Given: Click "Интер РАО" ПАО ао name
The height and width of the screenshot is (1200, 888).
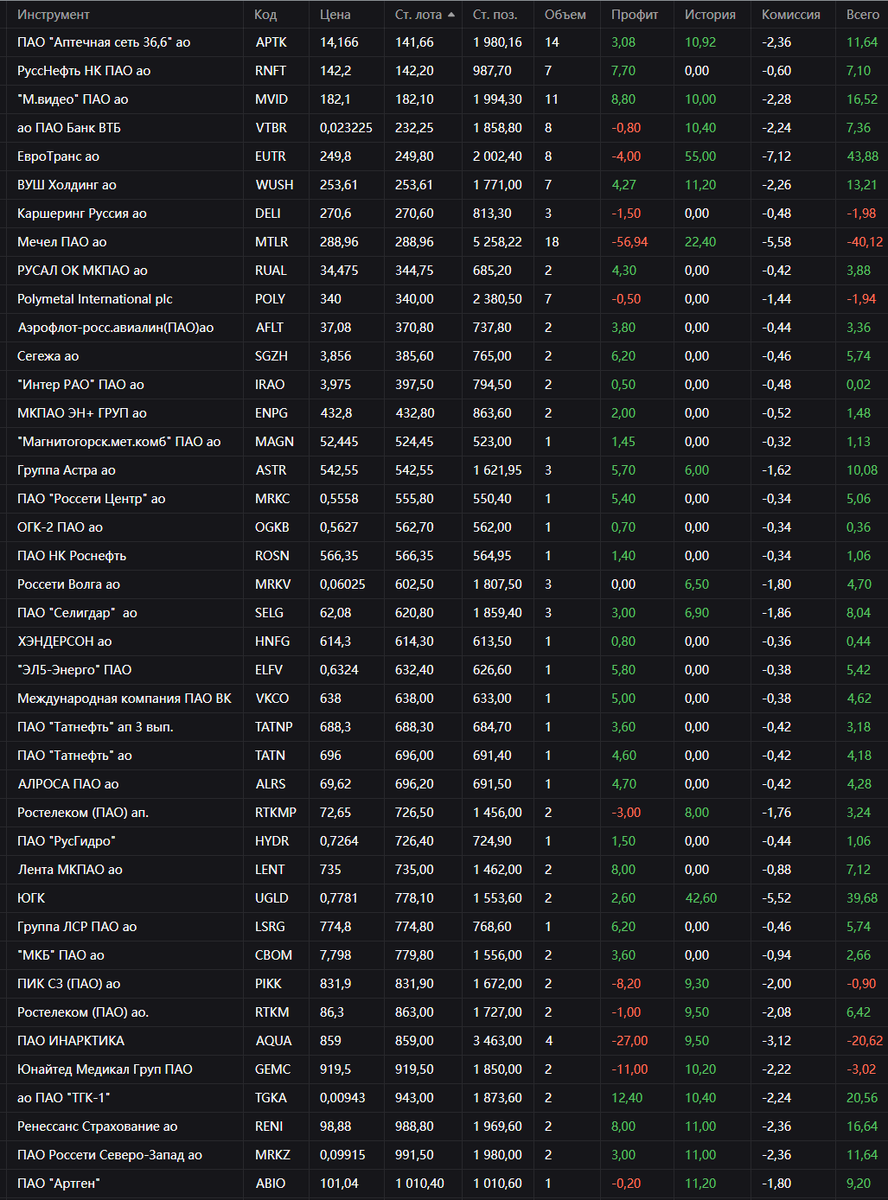Looking at the screenshot, I should tap(80, 385).
